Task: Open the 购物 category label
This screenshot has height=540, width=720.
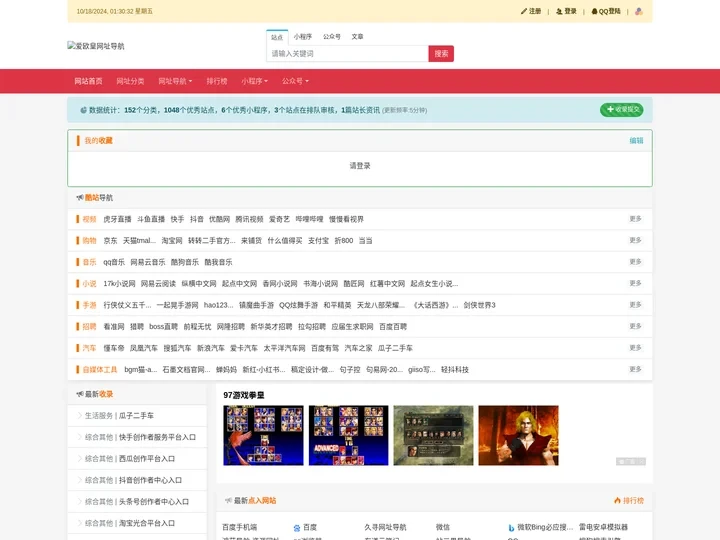Action: pyautogui.click(x=90, y=241)
